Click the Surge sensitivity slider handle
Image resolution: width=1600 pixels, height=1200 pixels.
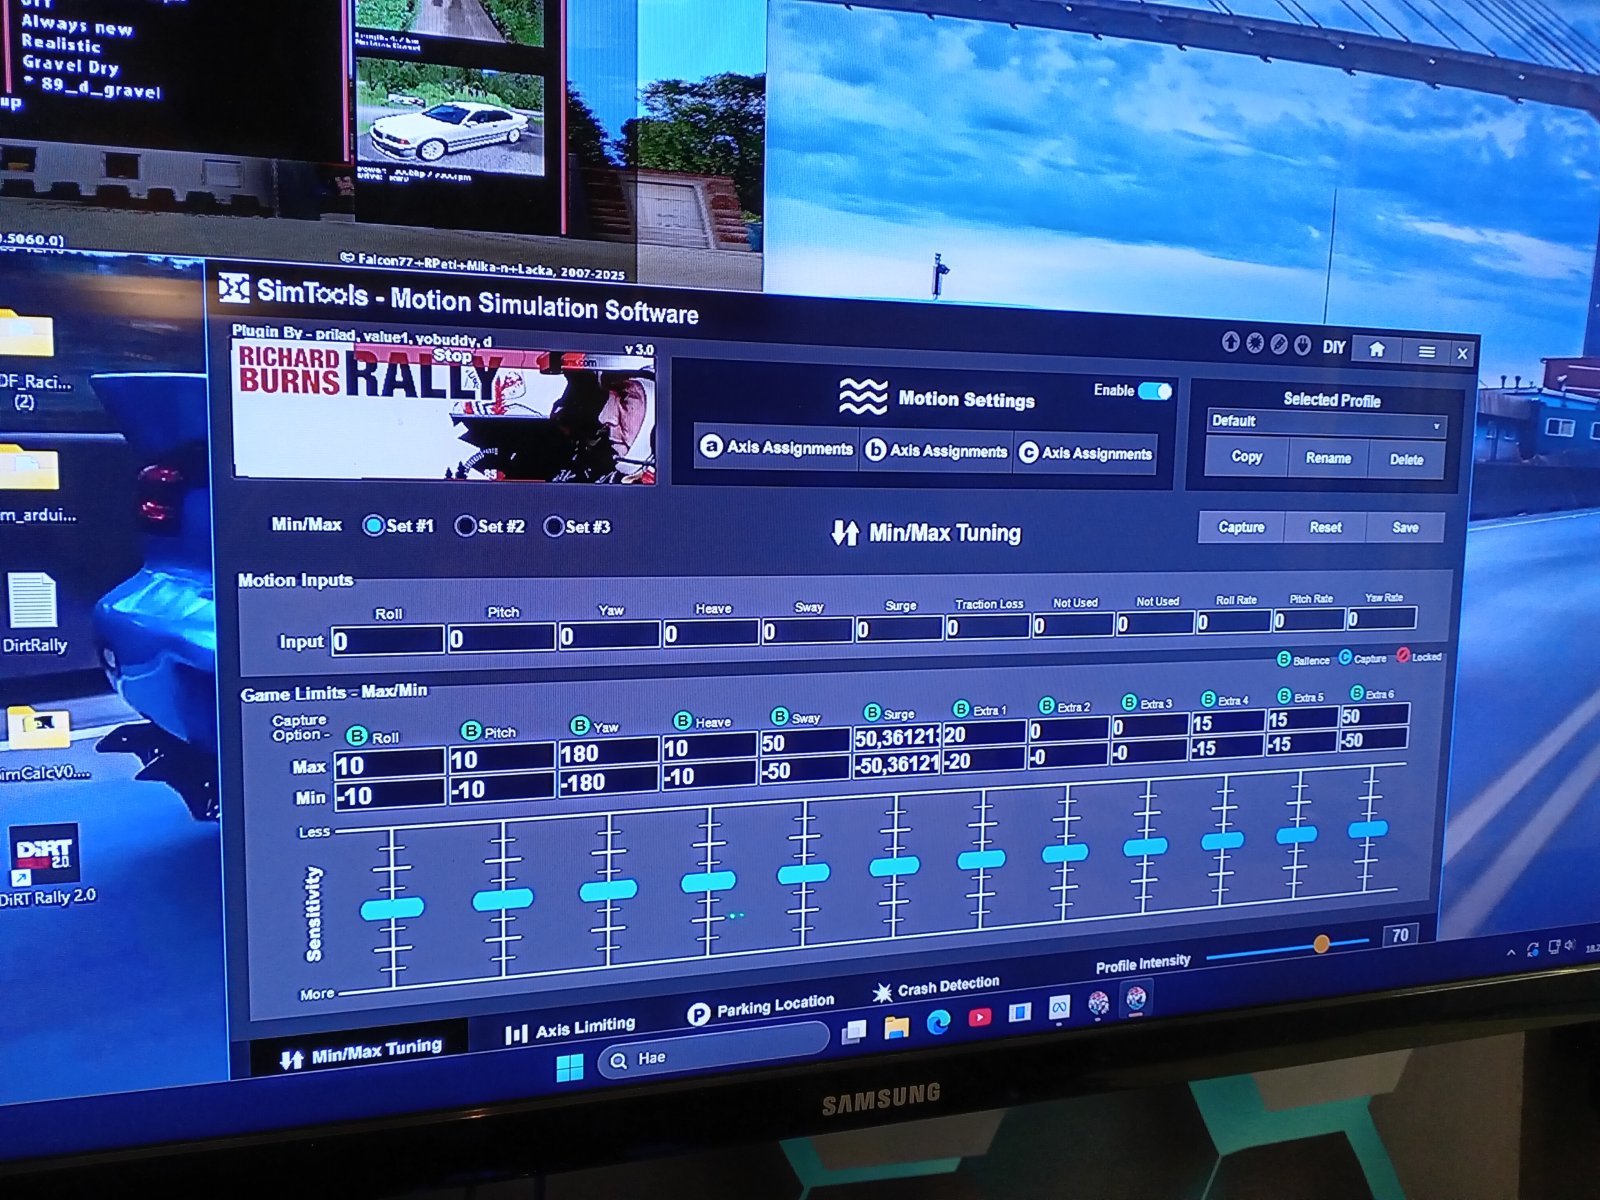pos(894,866)
